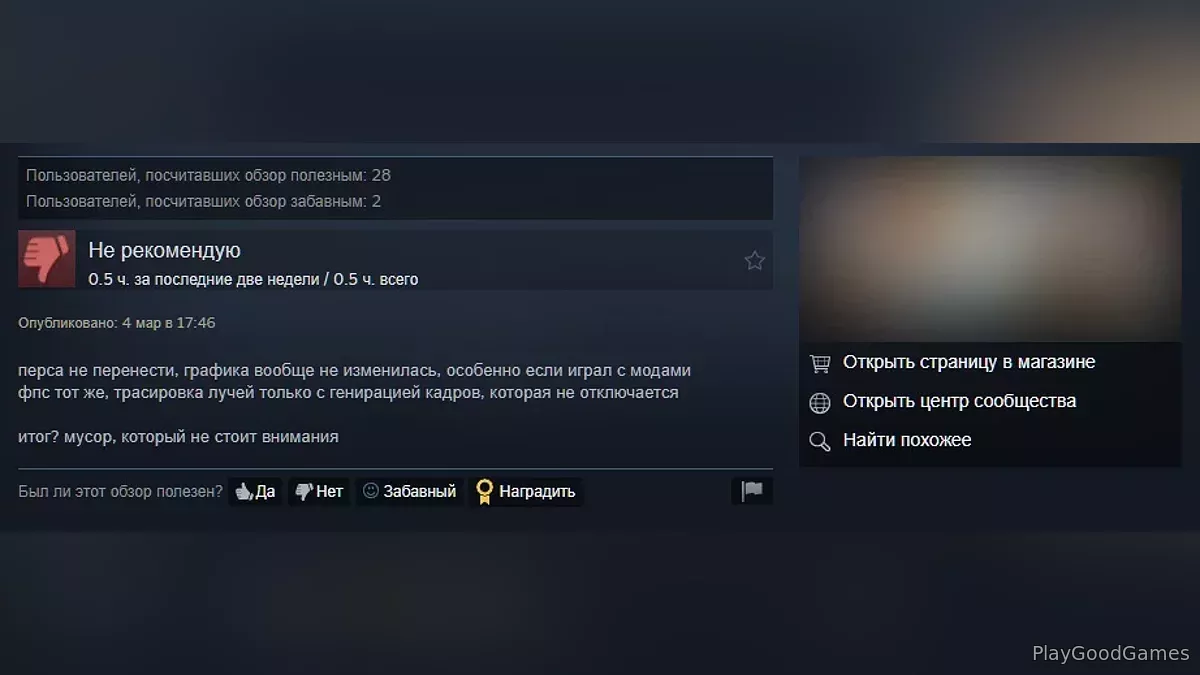Image resolution: width=1200 pixels, height=675 pixels.
Task: Click the gold award ribbon icon
Action: (x=484, y=491)
